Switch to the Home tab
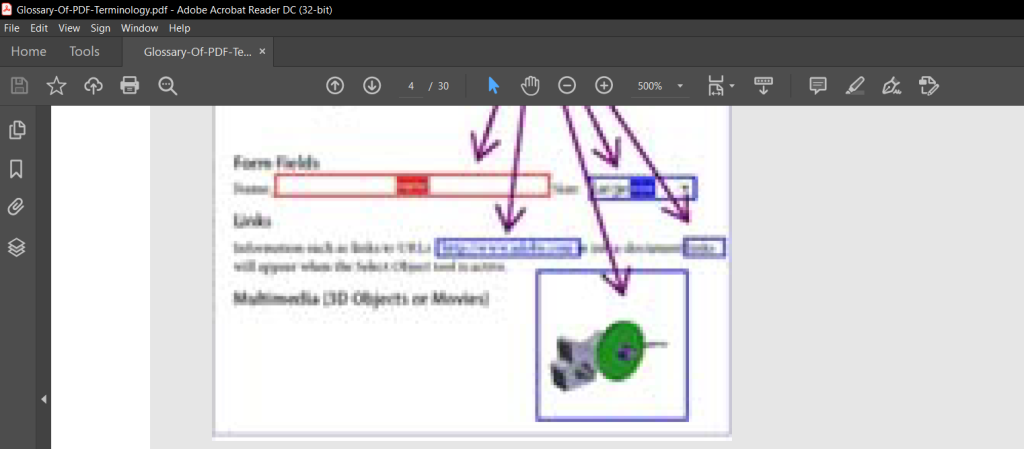 (x=29, y=52)
